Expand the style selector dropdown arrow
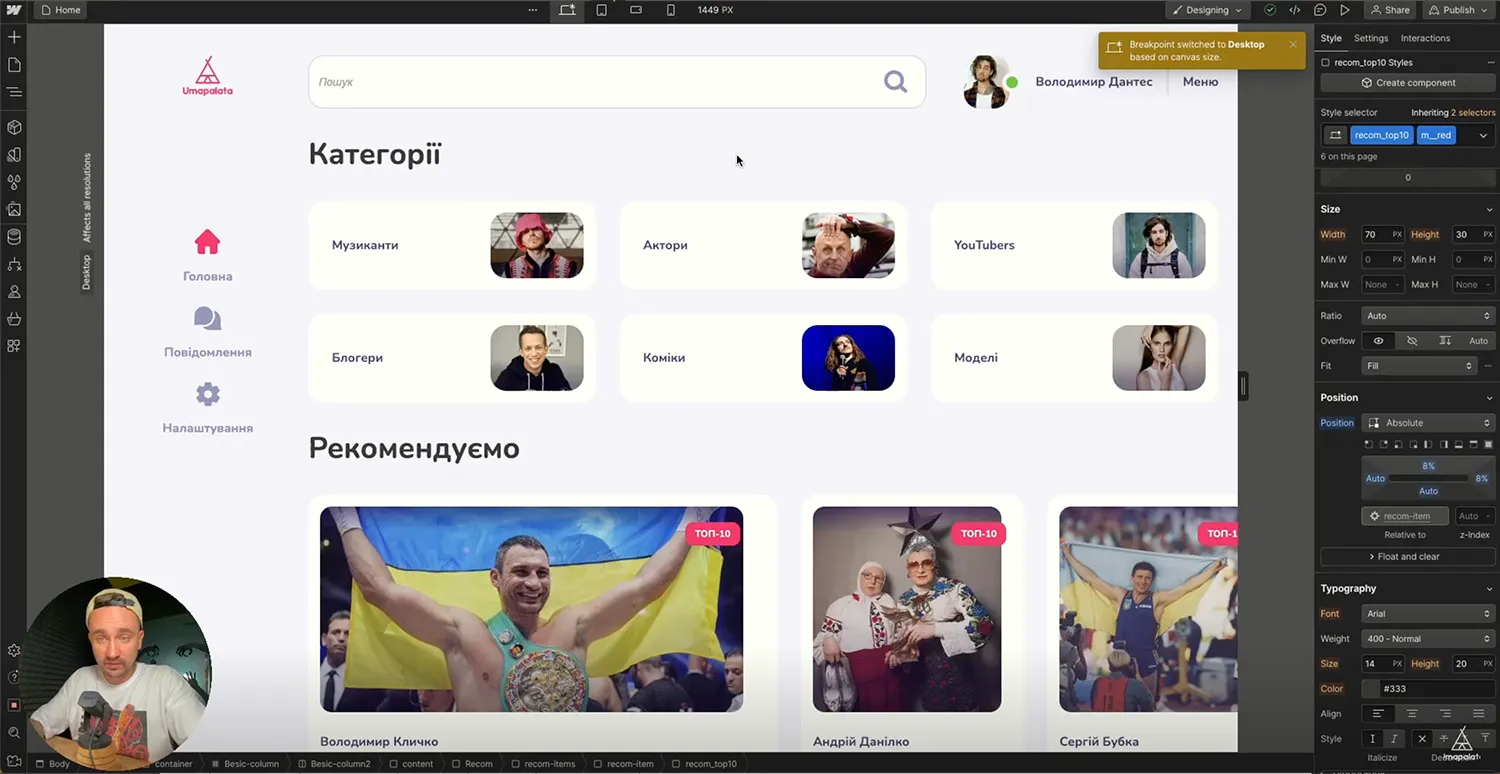The width and height of the screenshot is (1500, 774). pyautogui.click(x=1482, y=135)
